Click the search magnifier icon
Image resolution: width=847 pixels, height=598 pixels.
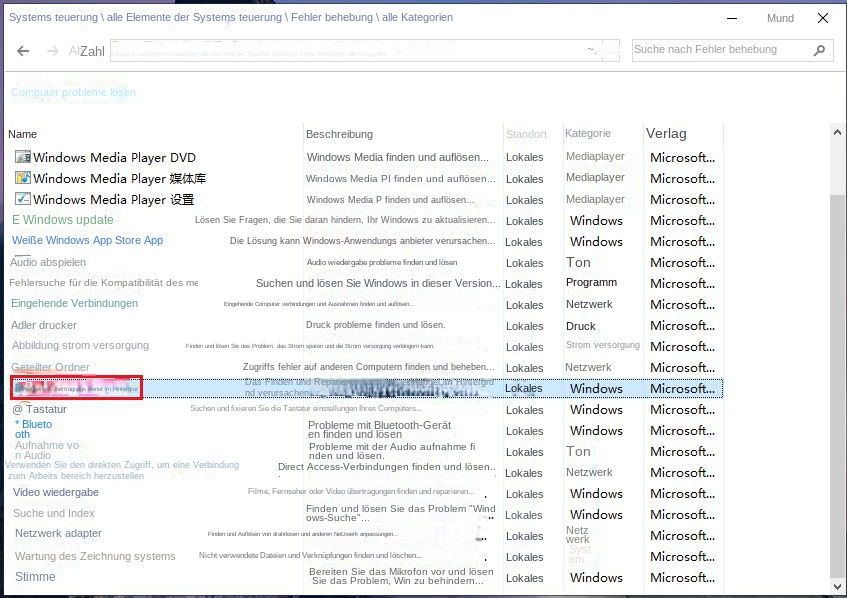(818, 49)
